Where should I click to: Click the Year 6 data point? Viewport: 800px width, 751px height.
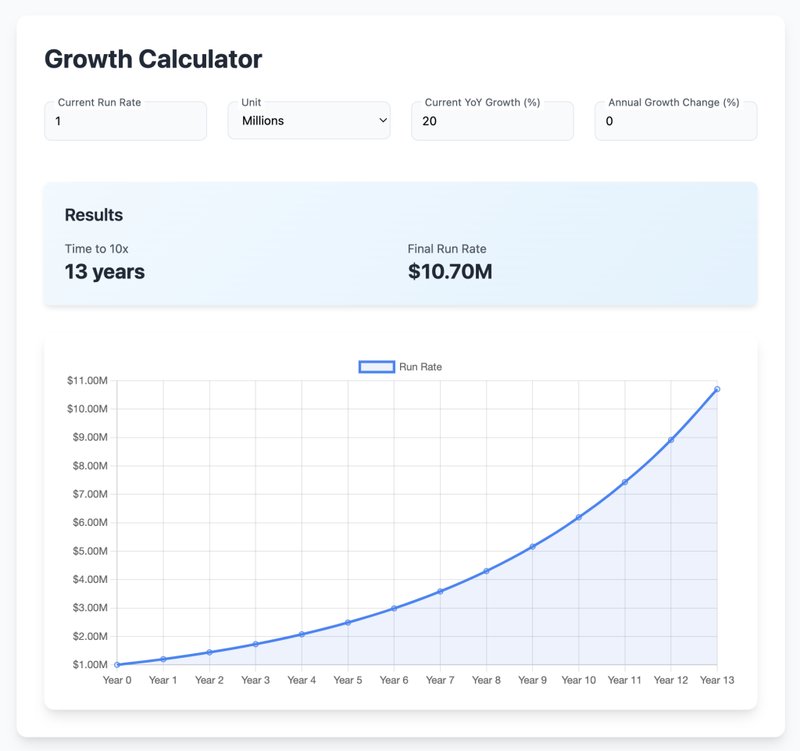[394, 608]
